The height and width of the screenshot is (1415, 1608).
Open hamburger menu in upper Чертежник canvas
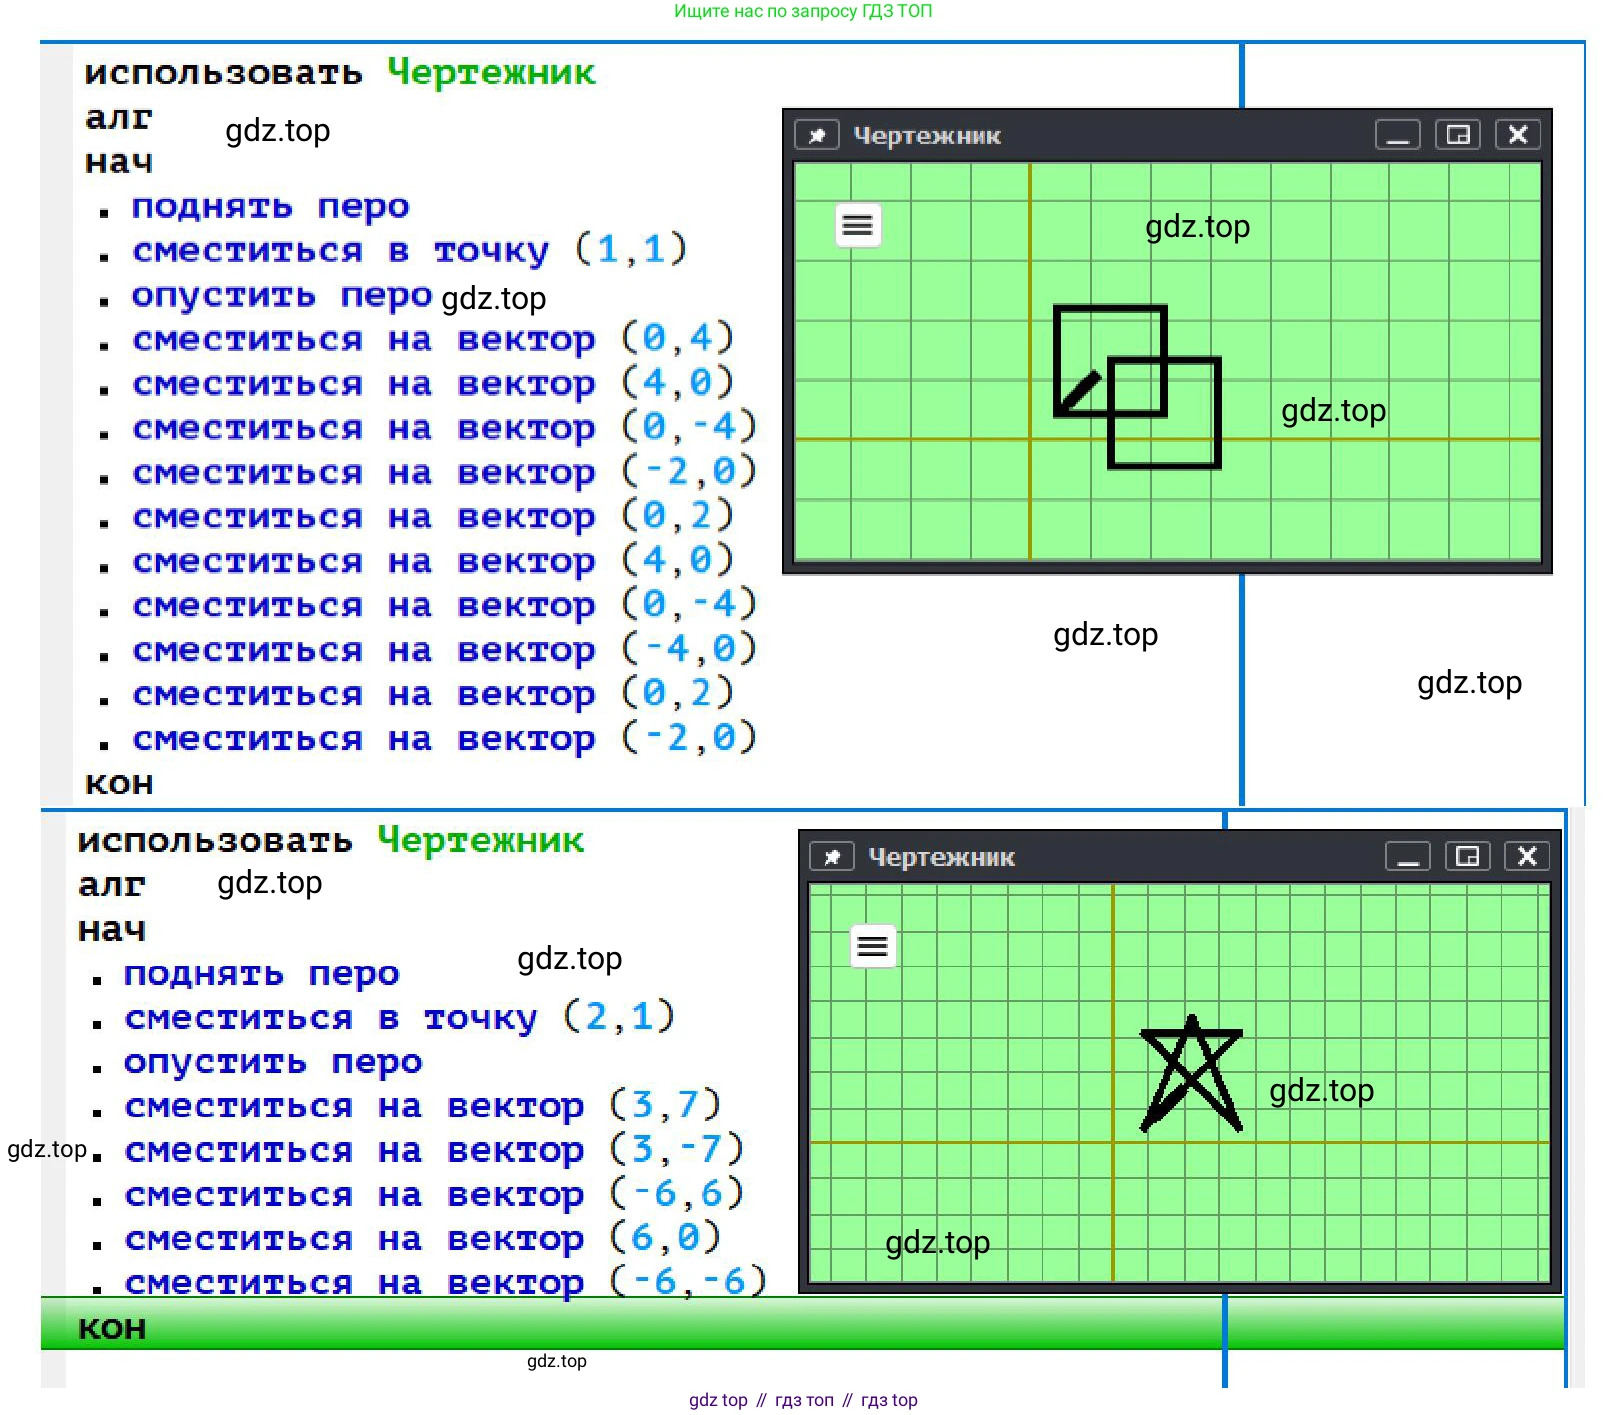point(857,225)
